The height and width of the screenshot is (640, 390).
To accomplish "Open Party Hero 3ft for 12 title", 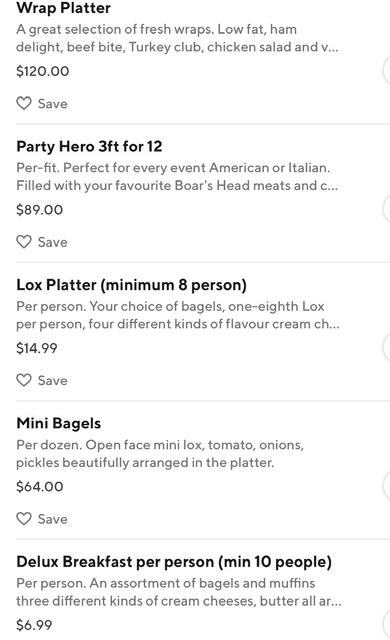I will (89, 146).
